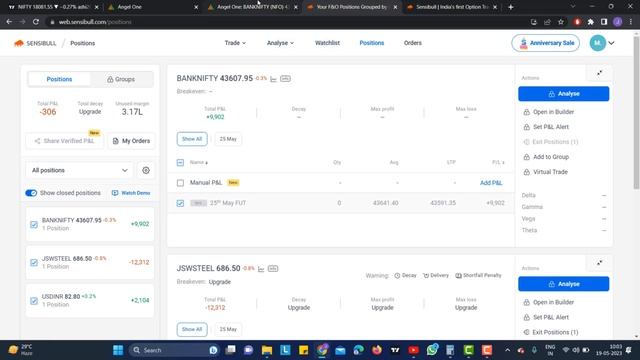The height and width of the screenshot is (360, 640).
Task: Reload the page
Action: point(36,22)
